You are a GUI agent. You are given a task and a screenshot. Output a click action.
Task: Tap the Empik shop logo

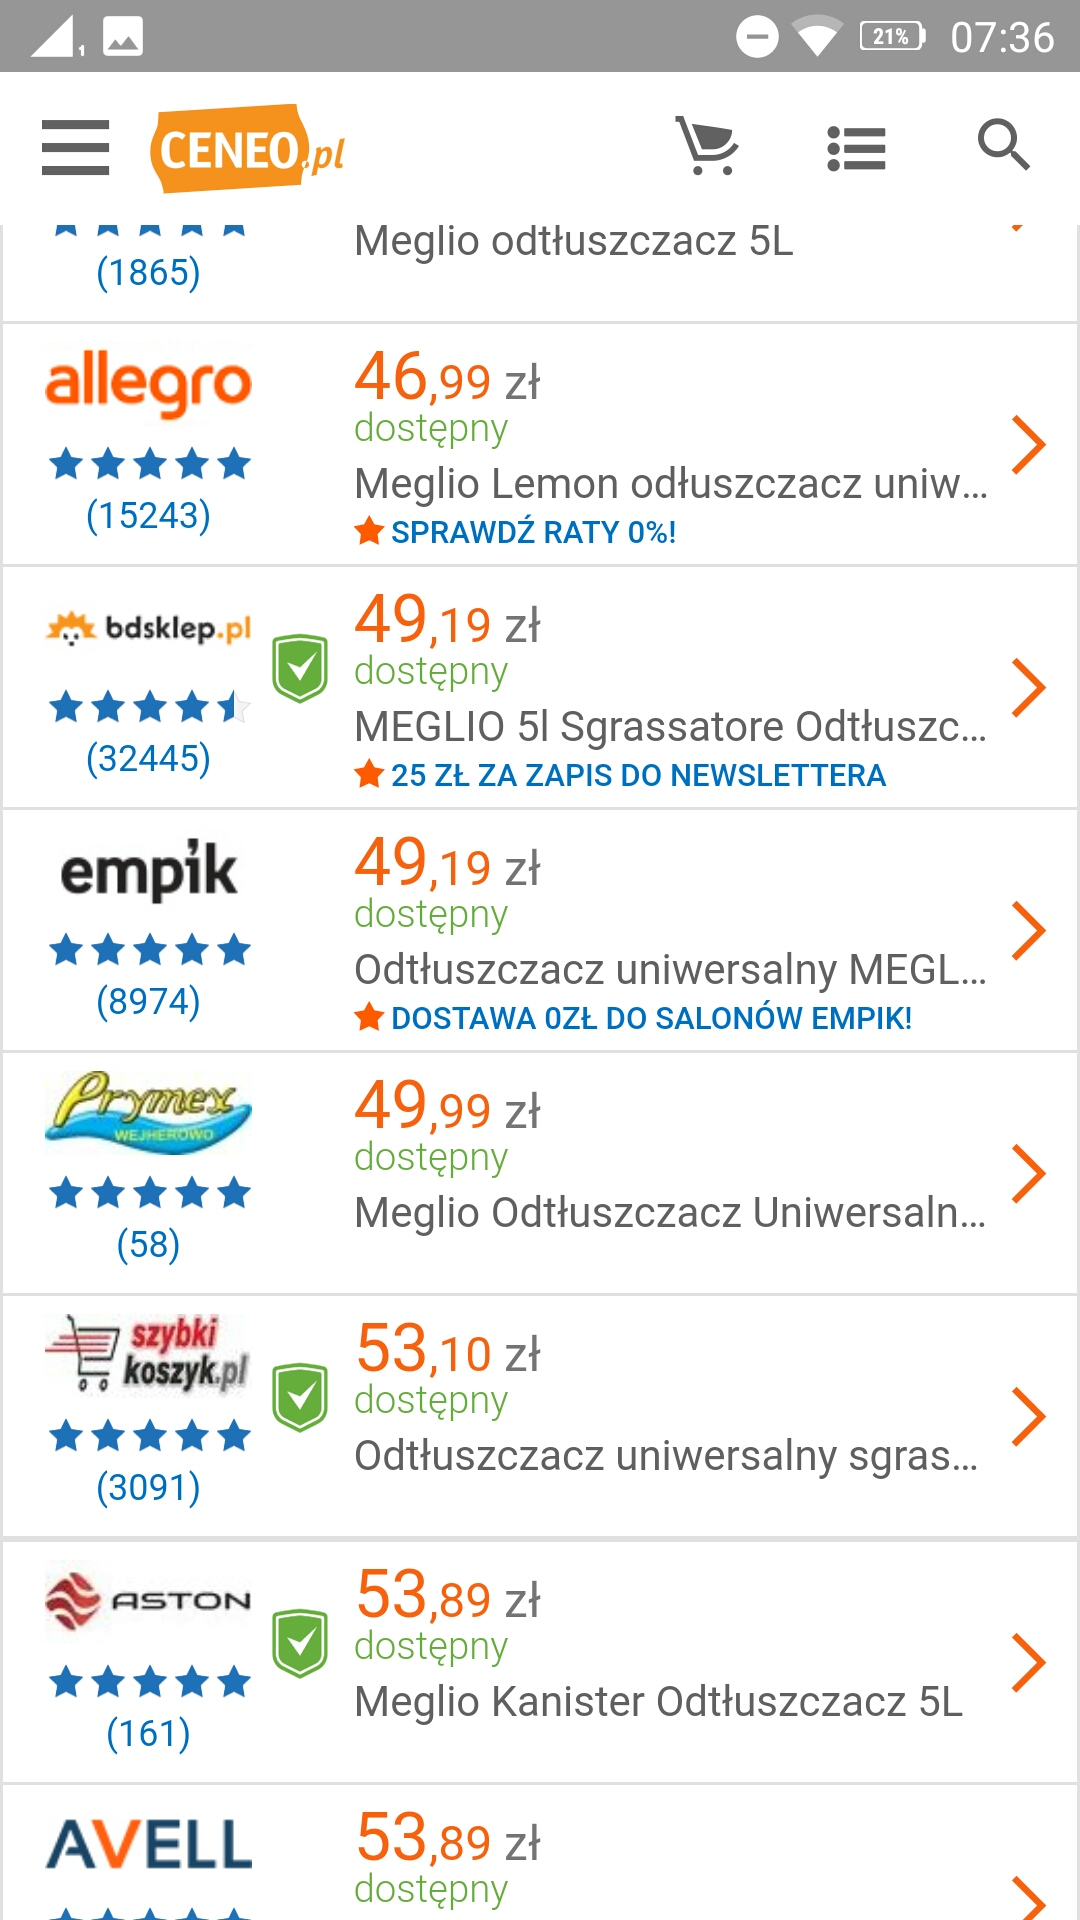click(x=148, y=872)
